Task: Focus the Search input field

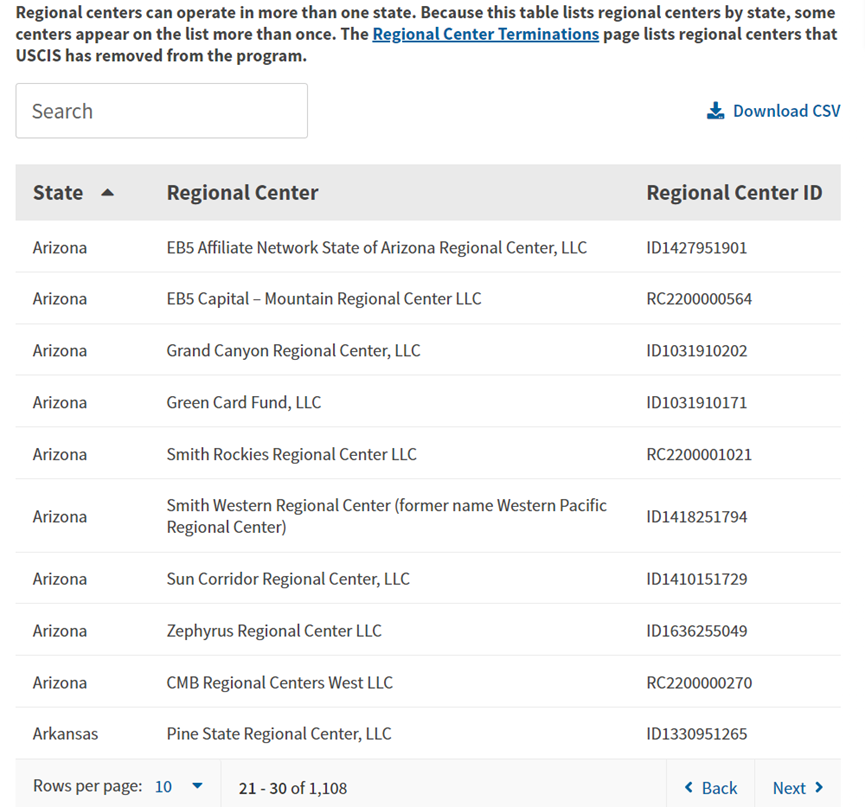Action: (162, 111)
